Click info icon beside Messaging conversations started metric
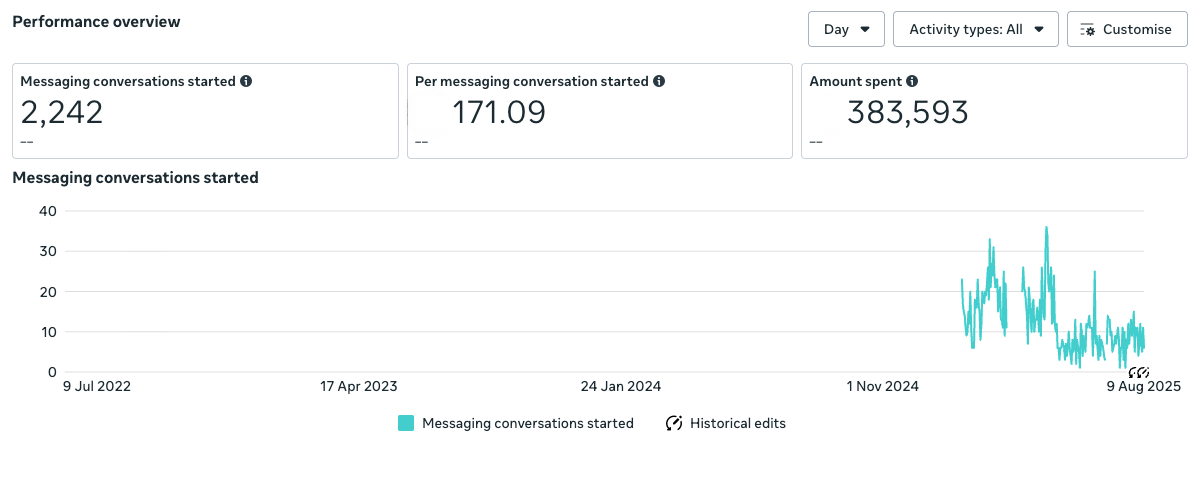 246,81
